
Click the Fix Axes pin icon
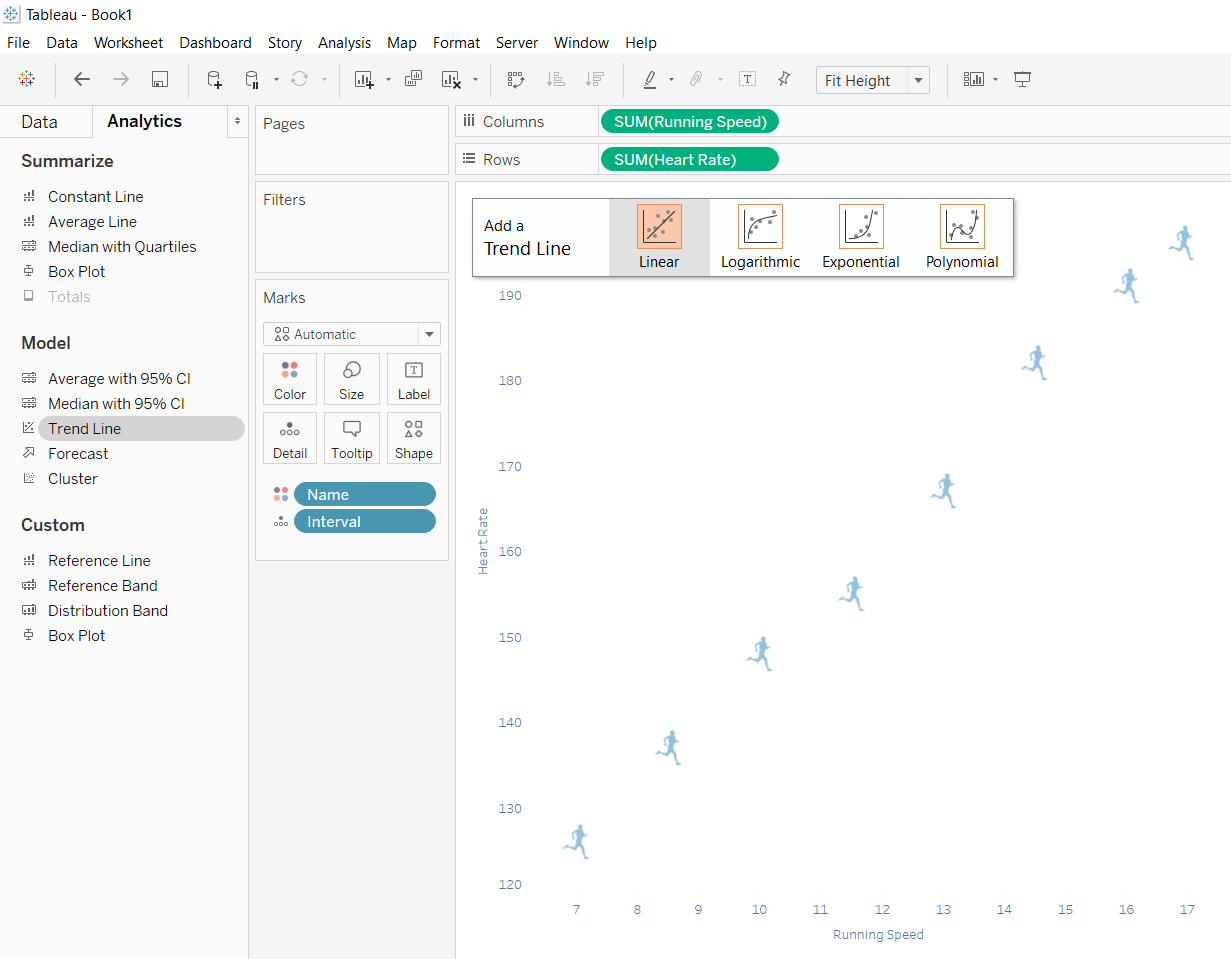pos(783,80)
